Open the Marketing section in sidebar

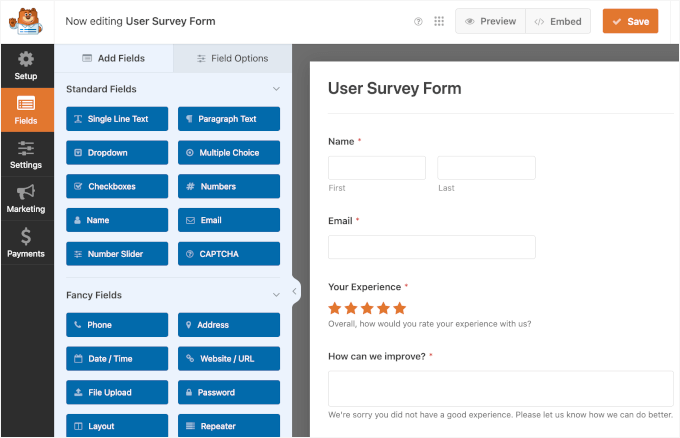pos(26,199)
